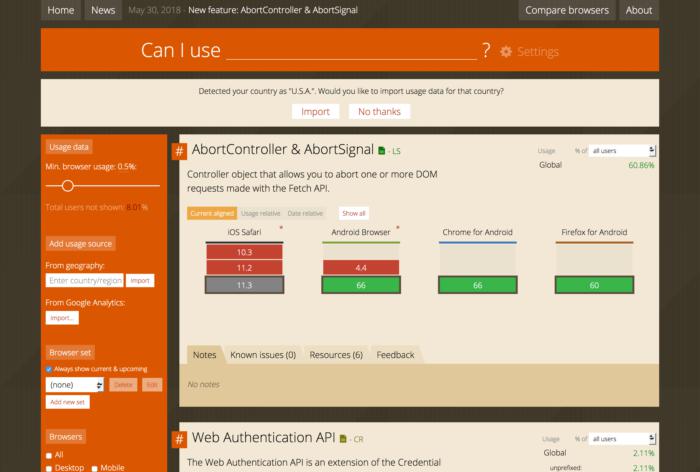
Task: Open News in top navigation
Action: click(x=103, y=10)
